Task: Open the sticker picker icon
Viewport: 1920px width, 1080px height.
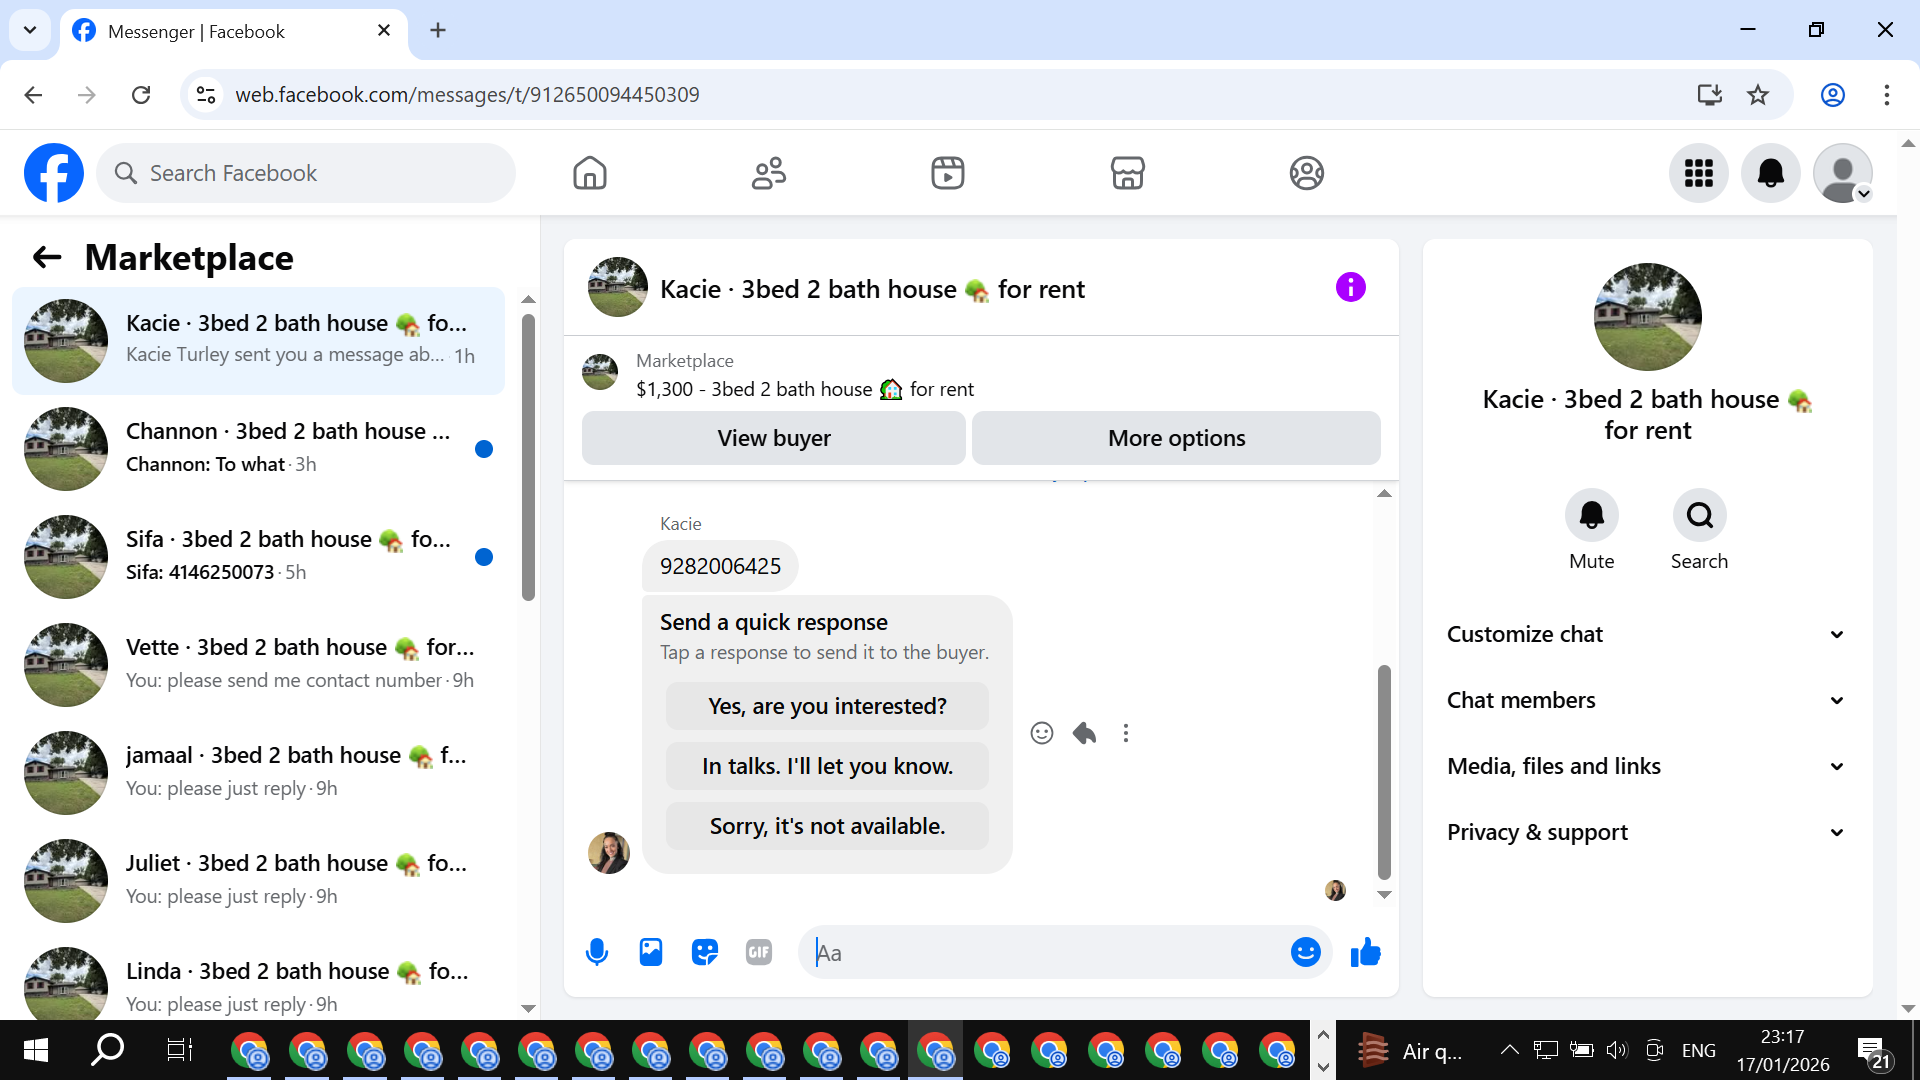Action: click(705, 952)
